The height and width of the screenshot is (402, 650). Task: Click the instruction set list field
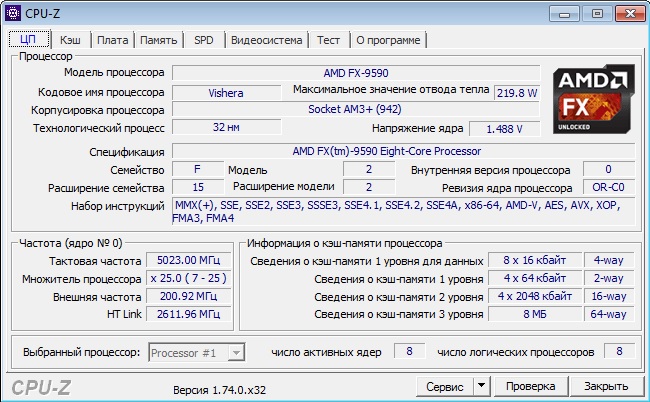point(403,211)
